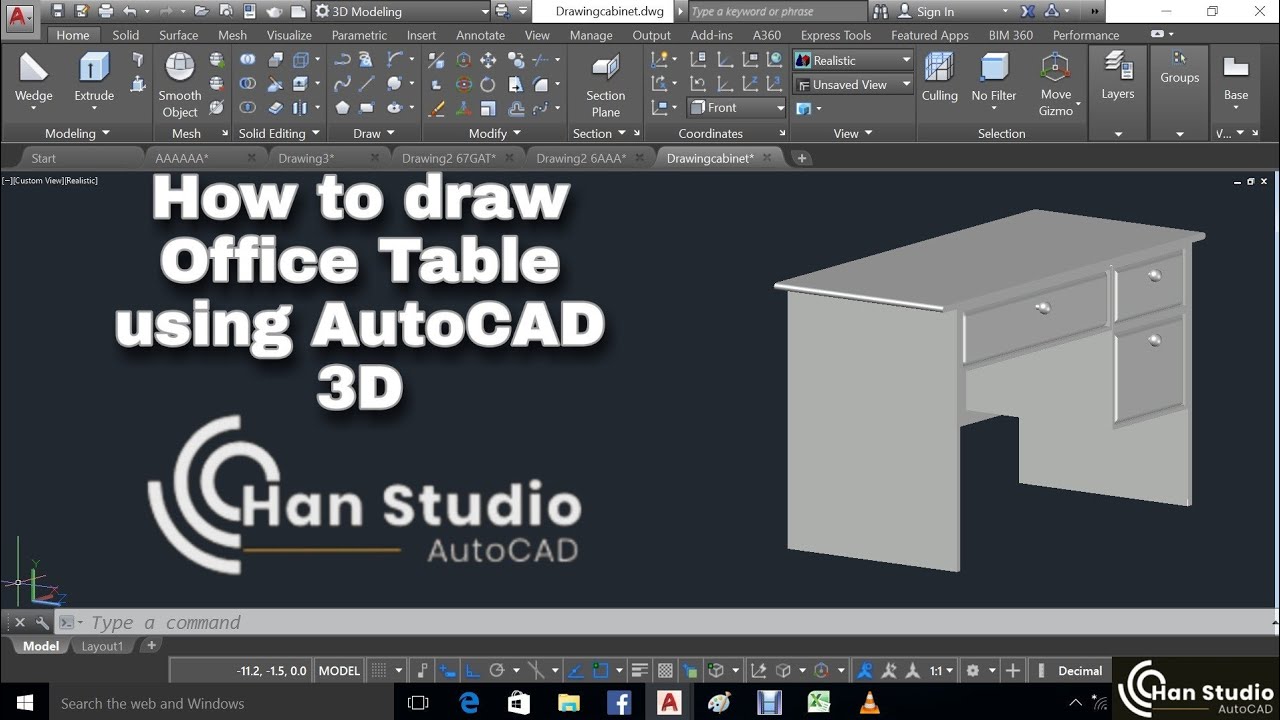The height and width of the screenshot is (720, 1280).
Task: Open the Front UCS dropdown
Action: coord(738,108)
